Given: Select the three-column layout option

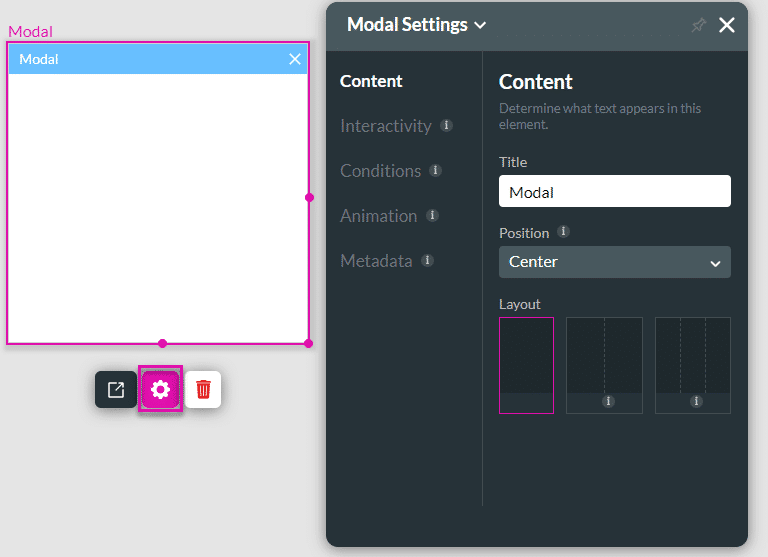Looking at the screenshot, I should 692,365.
